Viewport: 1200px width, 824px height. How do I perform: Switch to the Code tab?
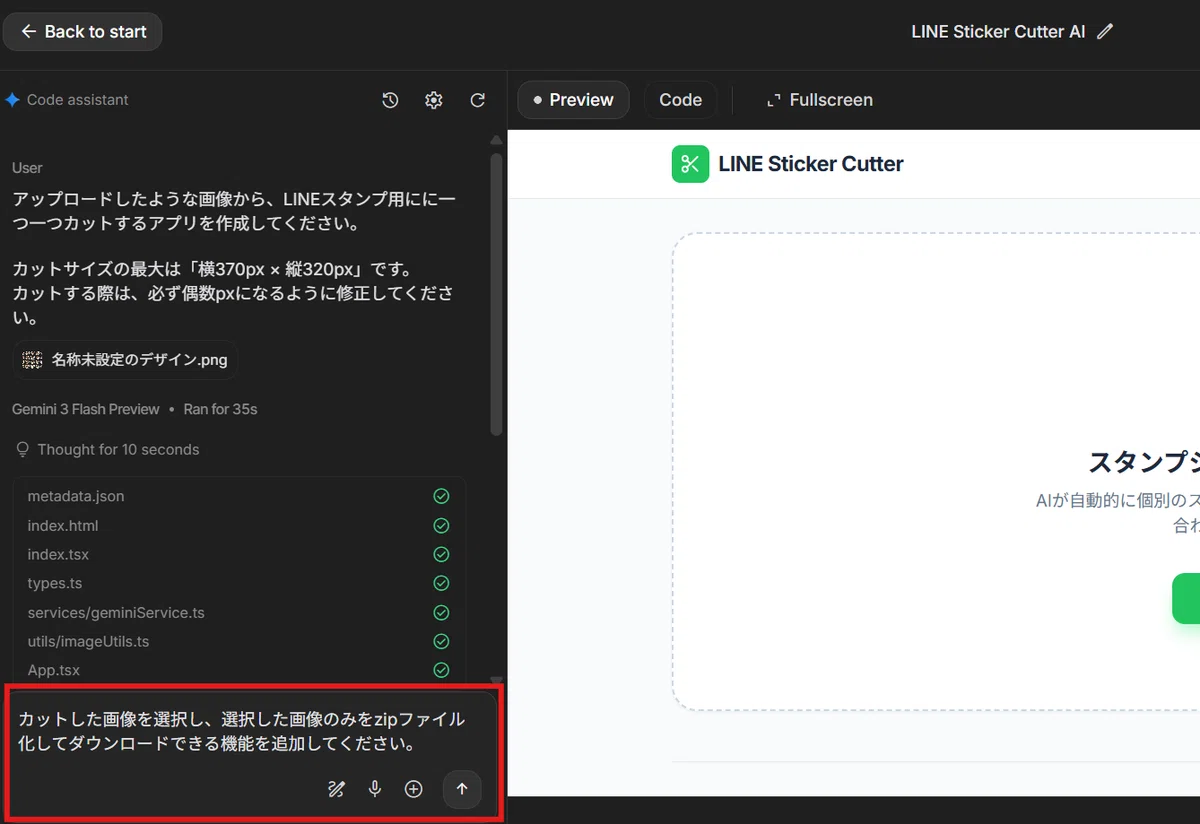(x=681, y=100)
